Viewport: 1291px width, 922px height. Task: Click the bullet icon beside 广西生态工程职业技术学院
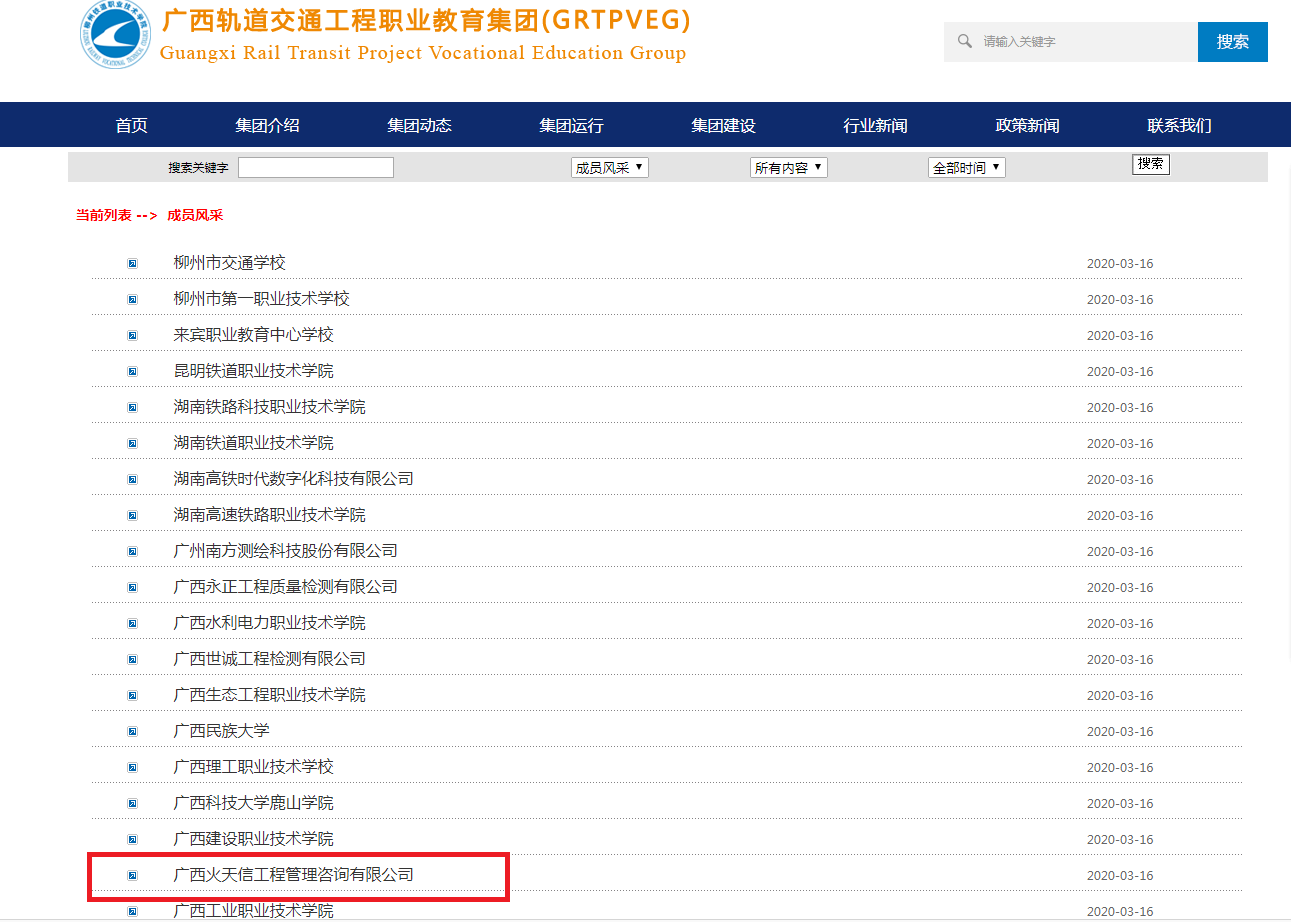132,695
